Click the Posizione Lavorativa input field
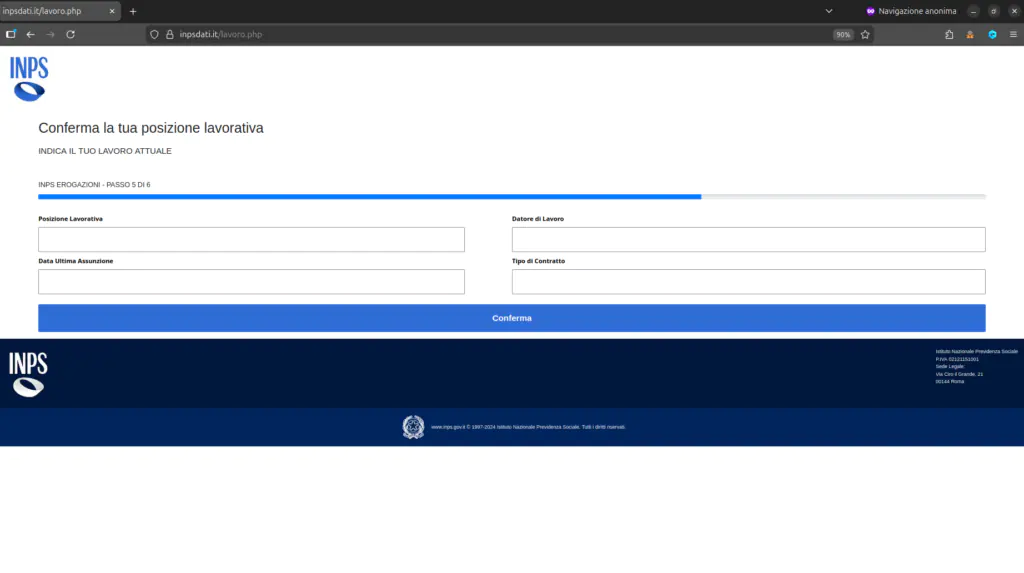The height and width of the screenshot is (573, 1024). pyautogui.click(x=251, y=240)
